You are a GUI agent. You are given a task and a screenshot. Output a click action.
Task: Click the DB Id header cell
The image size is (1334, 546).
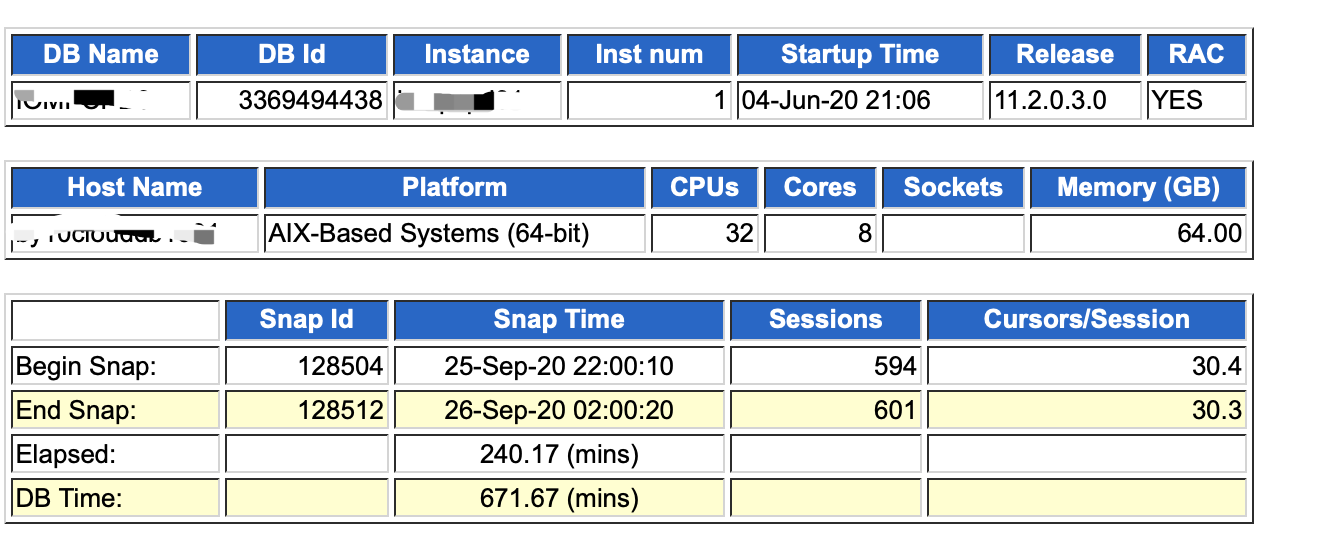pyautogui.click(x=291, y=54)
